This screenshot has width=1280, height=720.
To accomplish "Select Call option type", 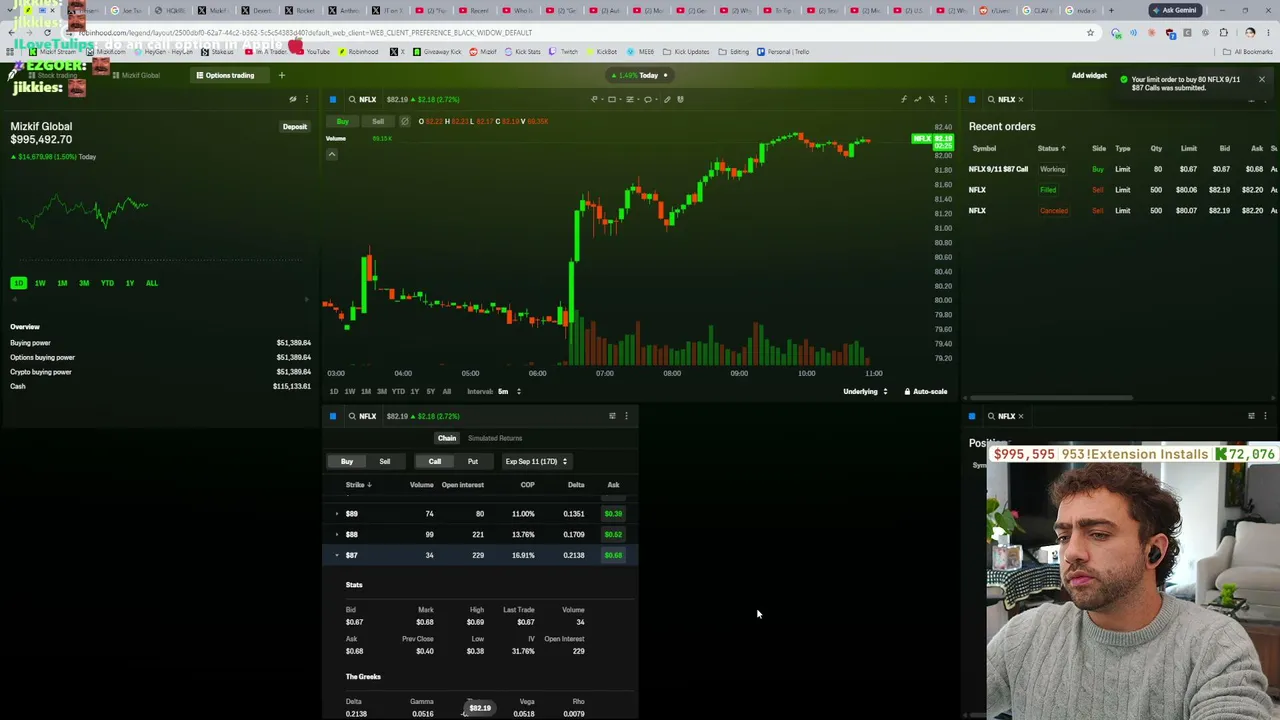I will (x=435, y=461).
